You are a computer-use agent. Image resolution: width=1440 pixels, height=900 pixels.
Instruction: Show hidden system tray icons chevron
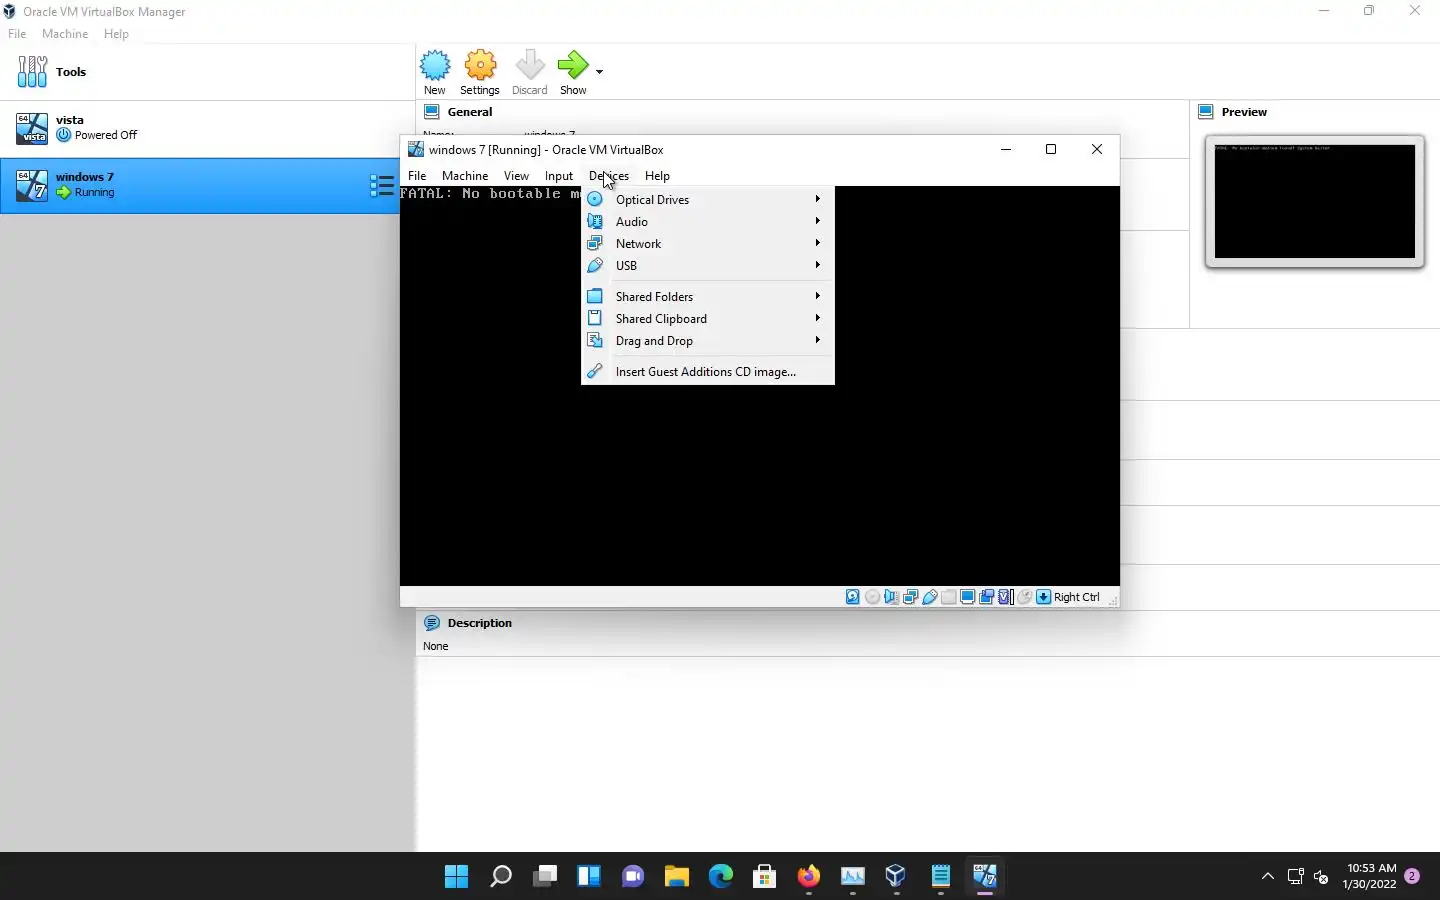[1268, 877]
